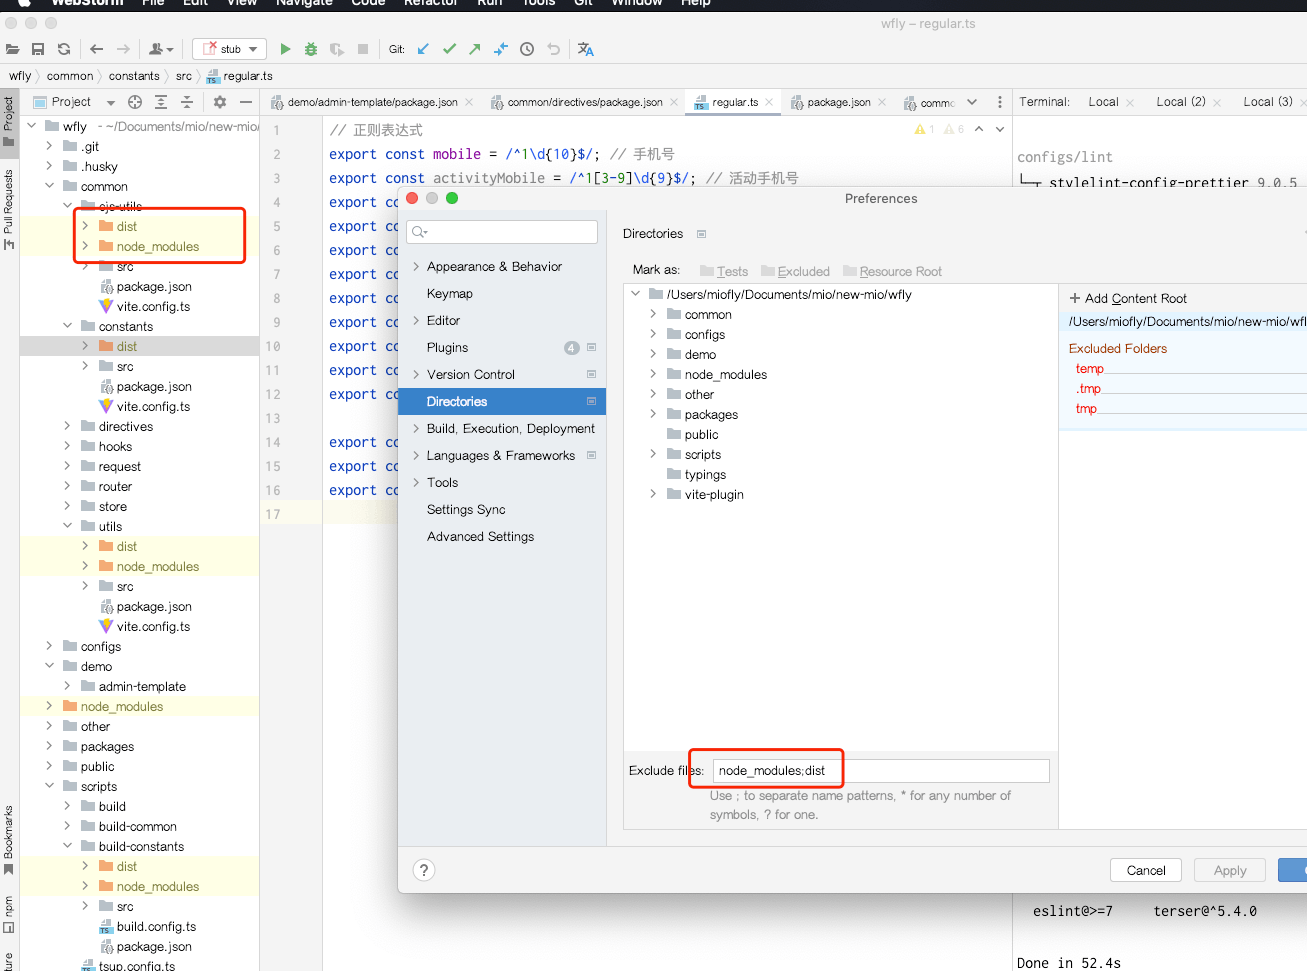
Task: Switch to Terminal tab Local (2)
Action: [1180, 102]
